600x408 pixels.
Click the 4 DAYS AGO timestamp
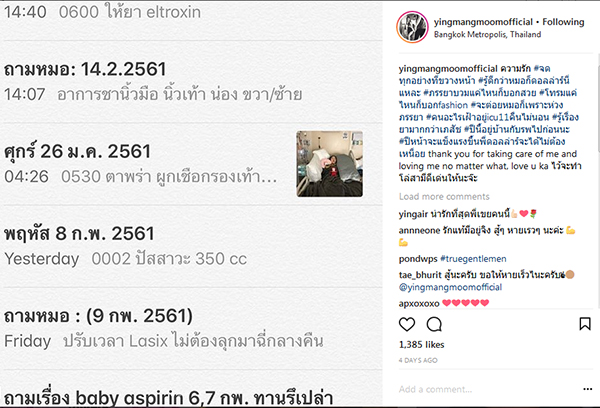pos(418,360)
